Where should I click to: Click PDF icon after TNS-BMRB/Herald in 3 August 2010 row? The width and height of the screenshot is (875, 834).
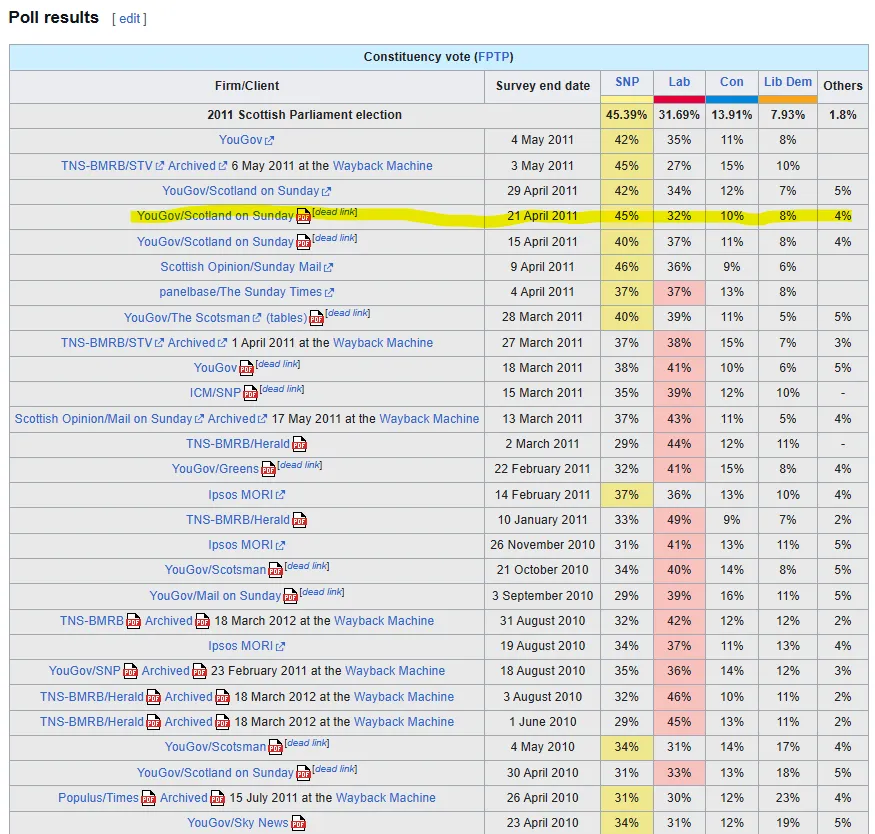click(x=153, y=697)
